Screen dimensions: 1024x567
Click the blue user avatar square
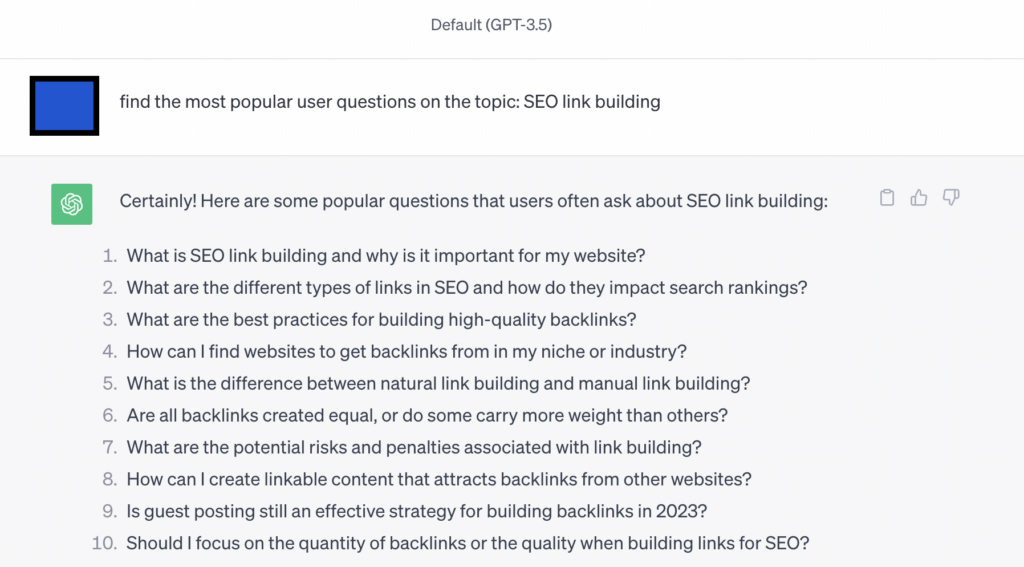click(x=64, y=106)
